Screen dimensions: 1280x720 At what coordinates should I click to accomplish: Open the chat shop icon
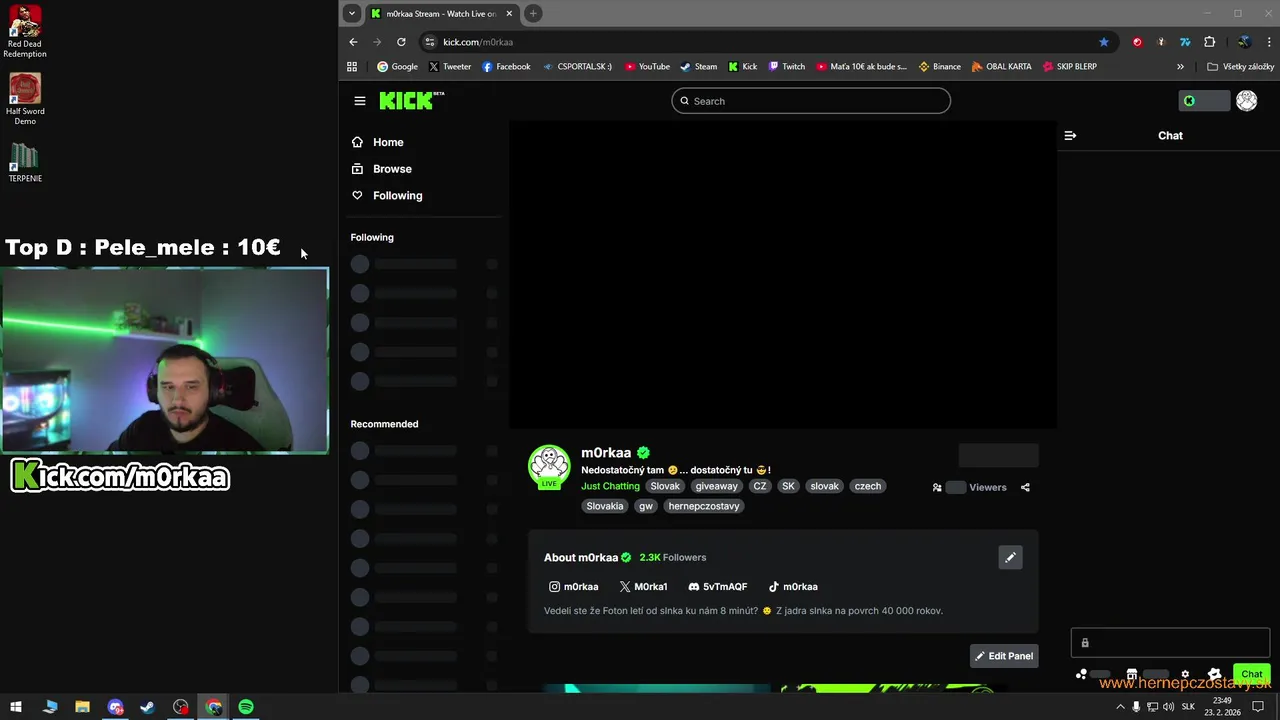point(1131,675)
